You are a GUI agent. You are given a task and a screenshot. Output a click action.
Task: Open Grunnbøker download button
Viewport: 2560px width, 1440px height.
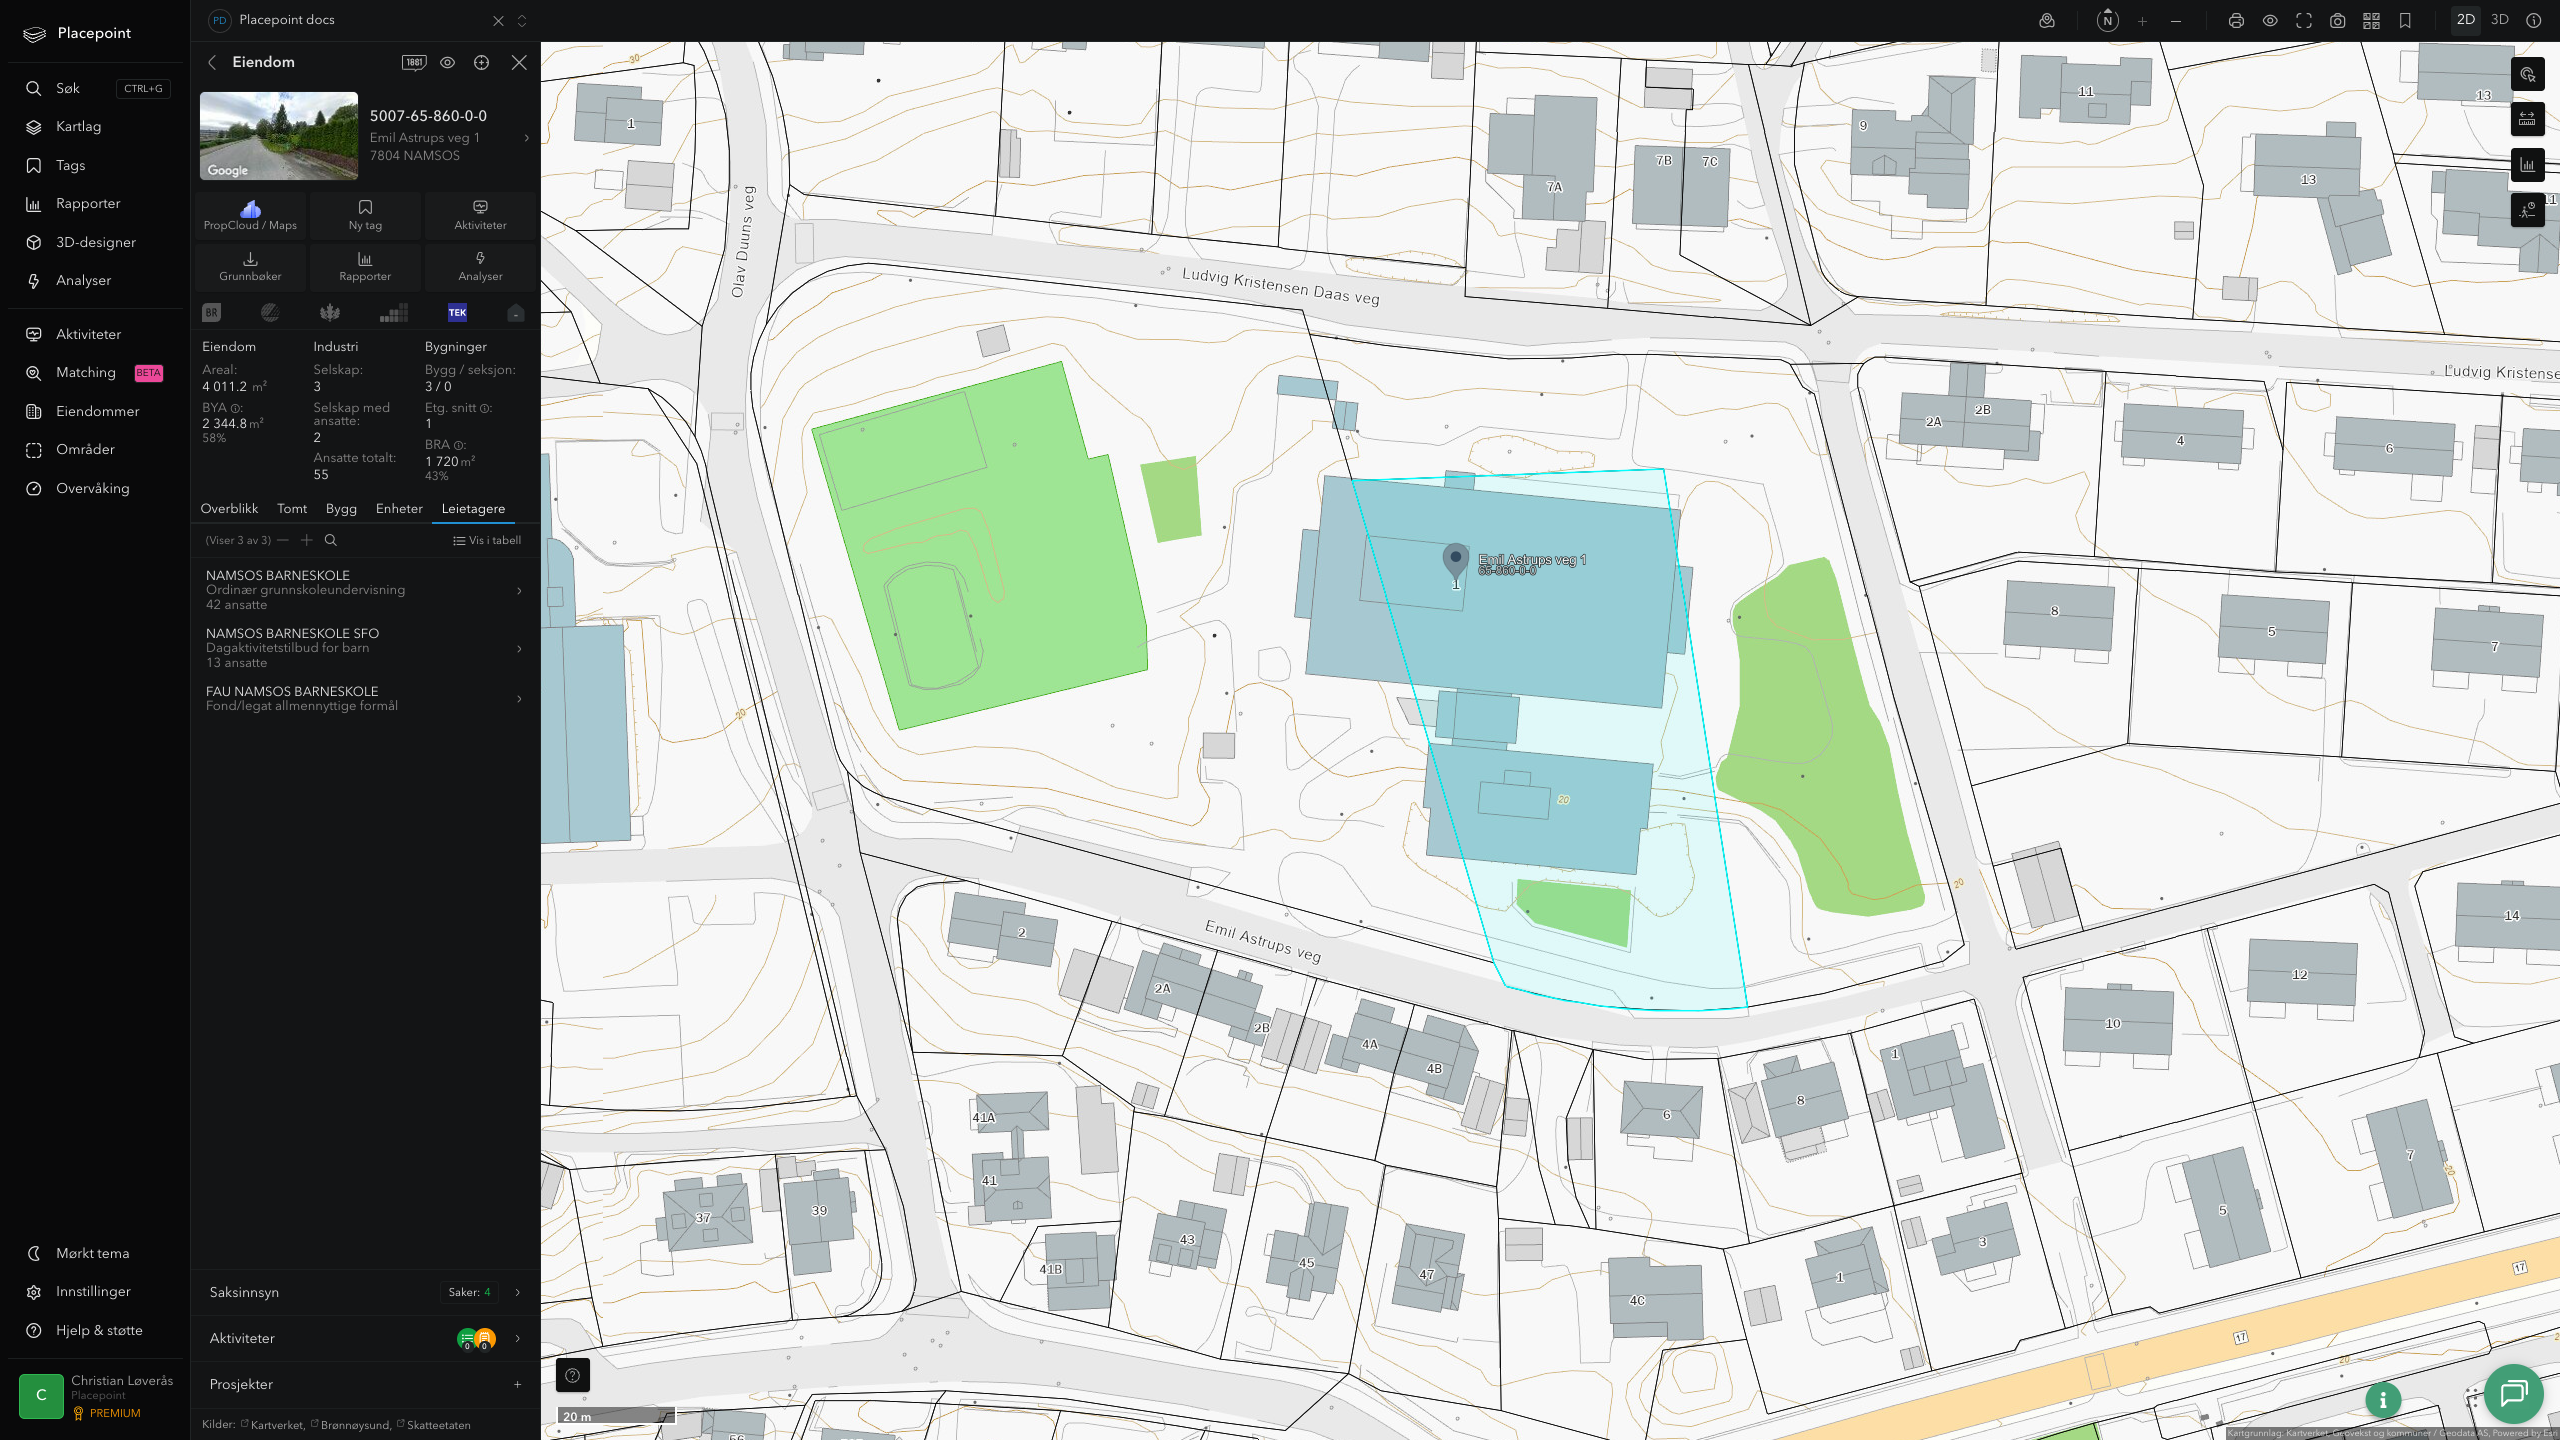tap(250, 267)
